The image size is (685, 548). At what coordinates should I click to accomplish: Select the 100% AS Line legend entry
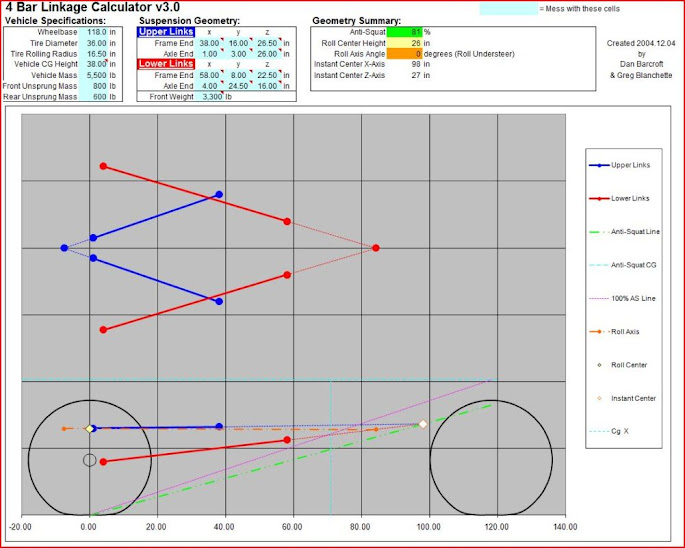623,298
